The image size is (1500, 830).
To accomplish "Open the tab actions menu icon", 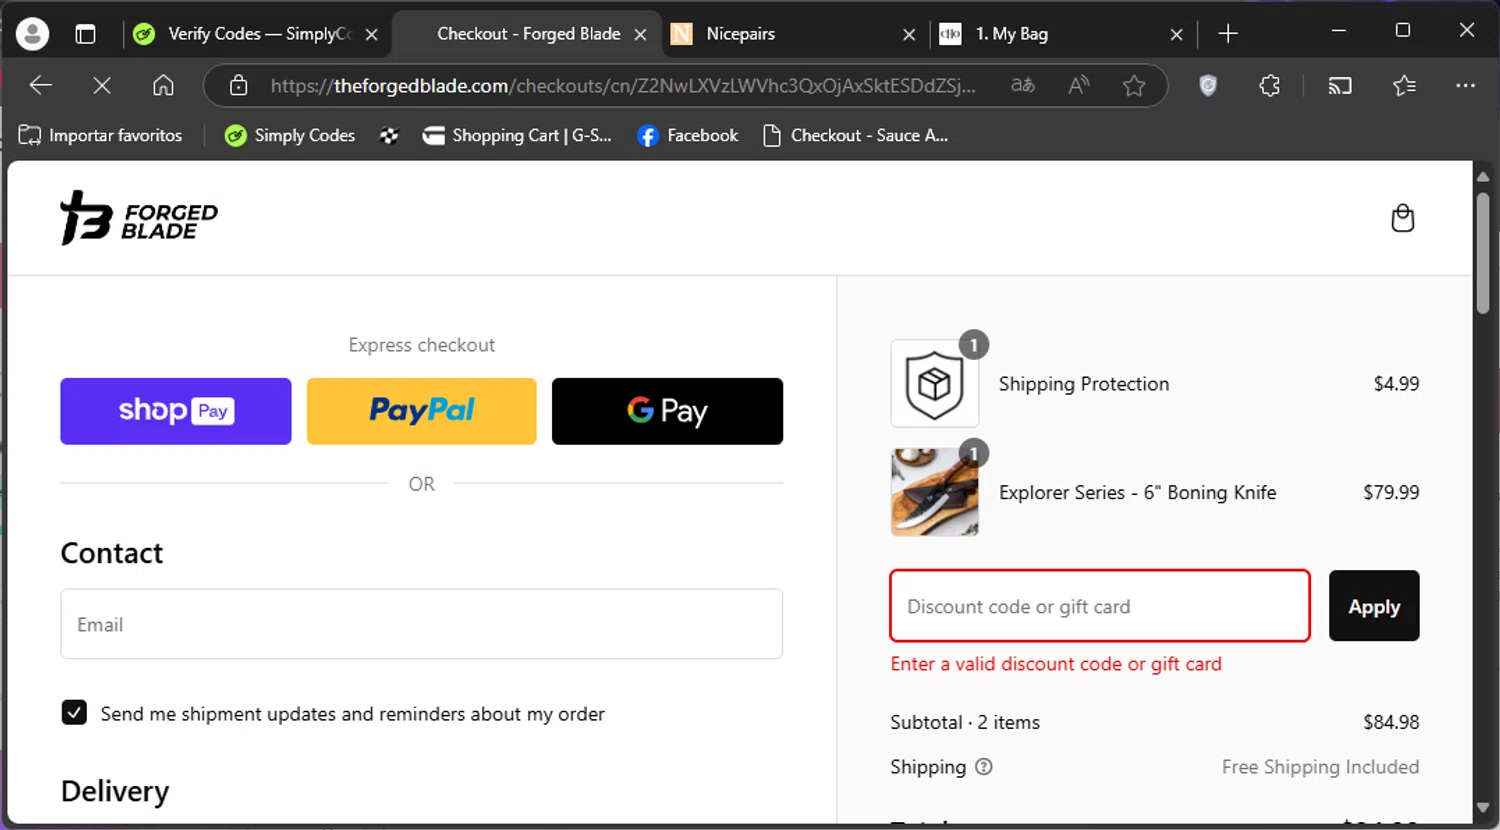I will pyautogui.click(x=85, y=34).
